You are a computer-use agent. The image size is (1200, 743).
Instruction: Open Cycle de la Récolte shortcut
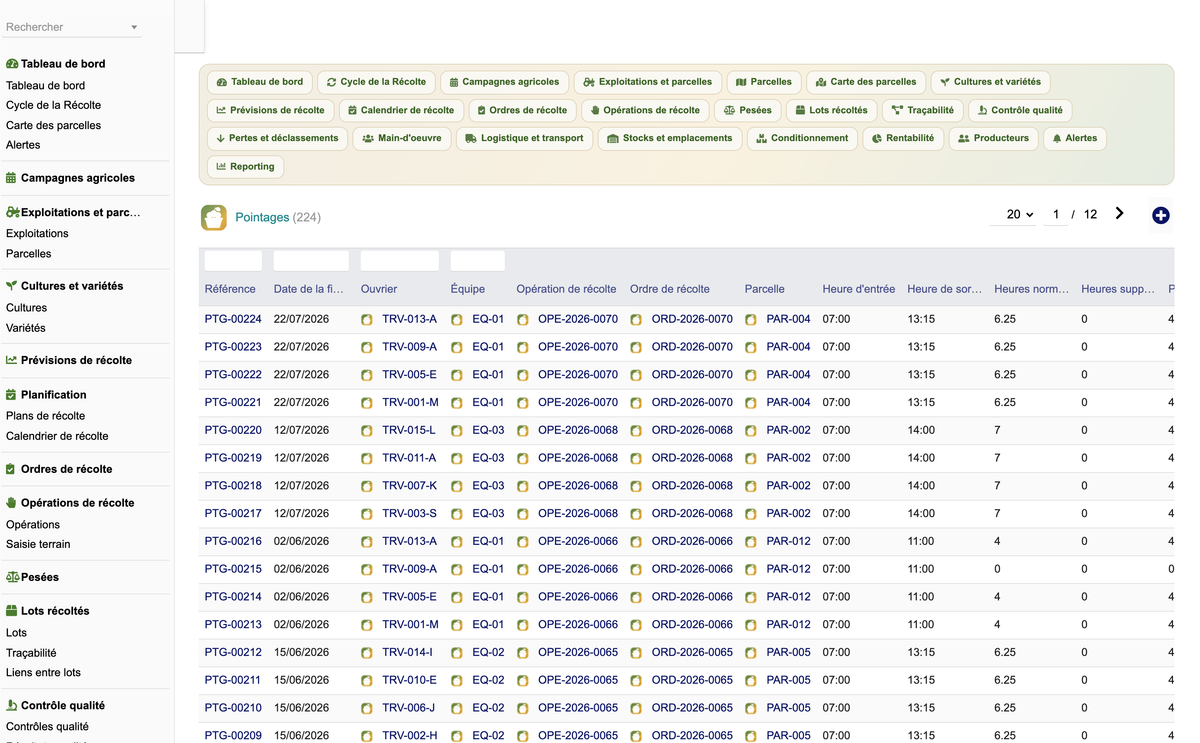tap(377, 82)
